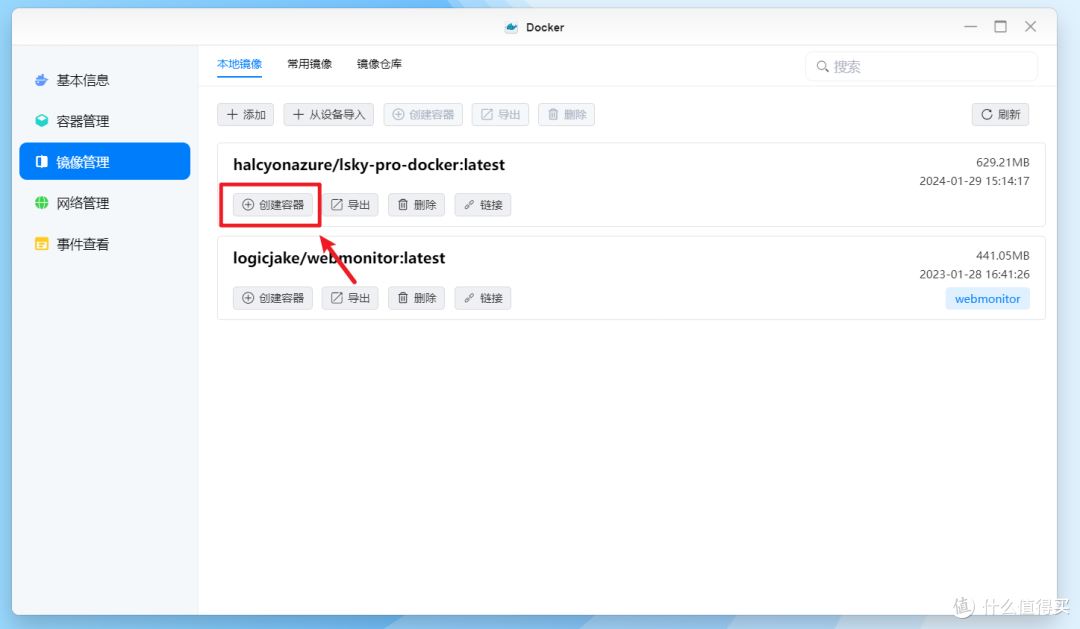Click the plus icon on 从设备导入
This screenshot has width=1080, height=629.
(x=298, y=114)
